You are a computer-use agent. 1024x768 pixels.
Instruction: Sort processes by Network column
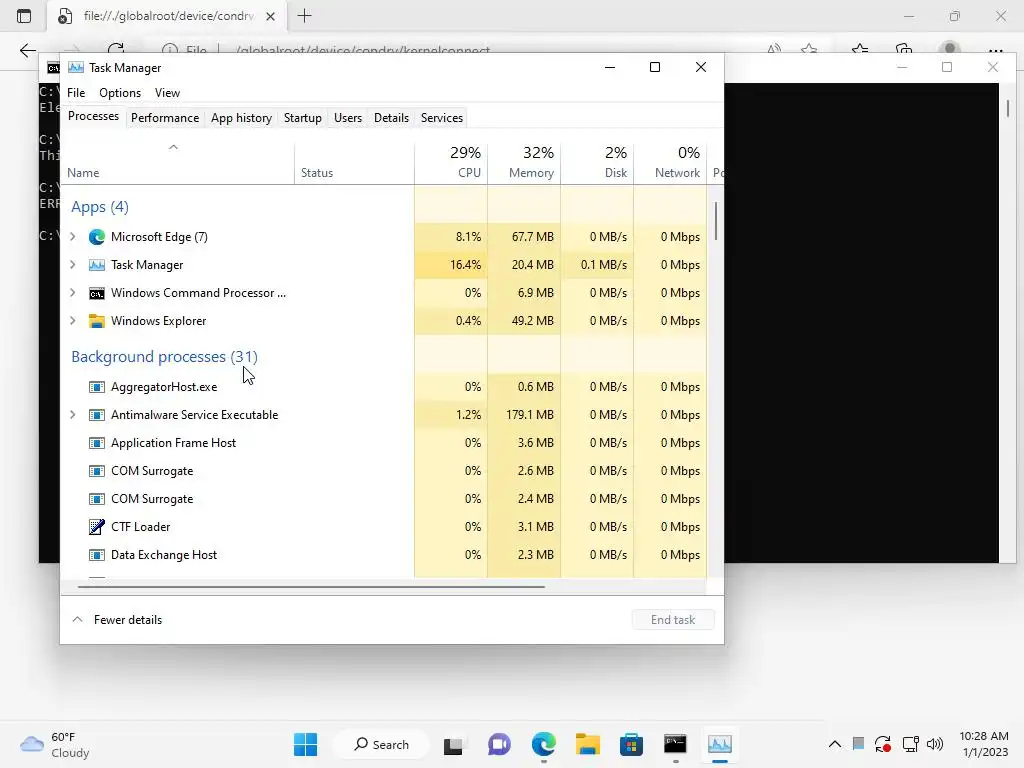[670, 162]
